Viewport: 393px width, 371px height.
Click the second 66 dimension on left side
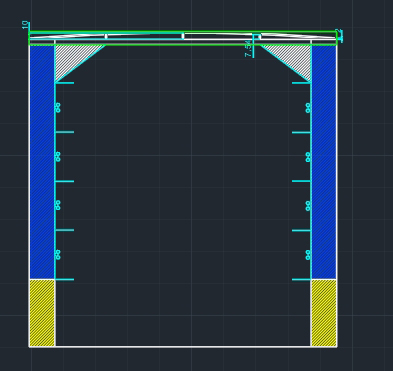click(58, 157)
